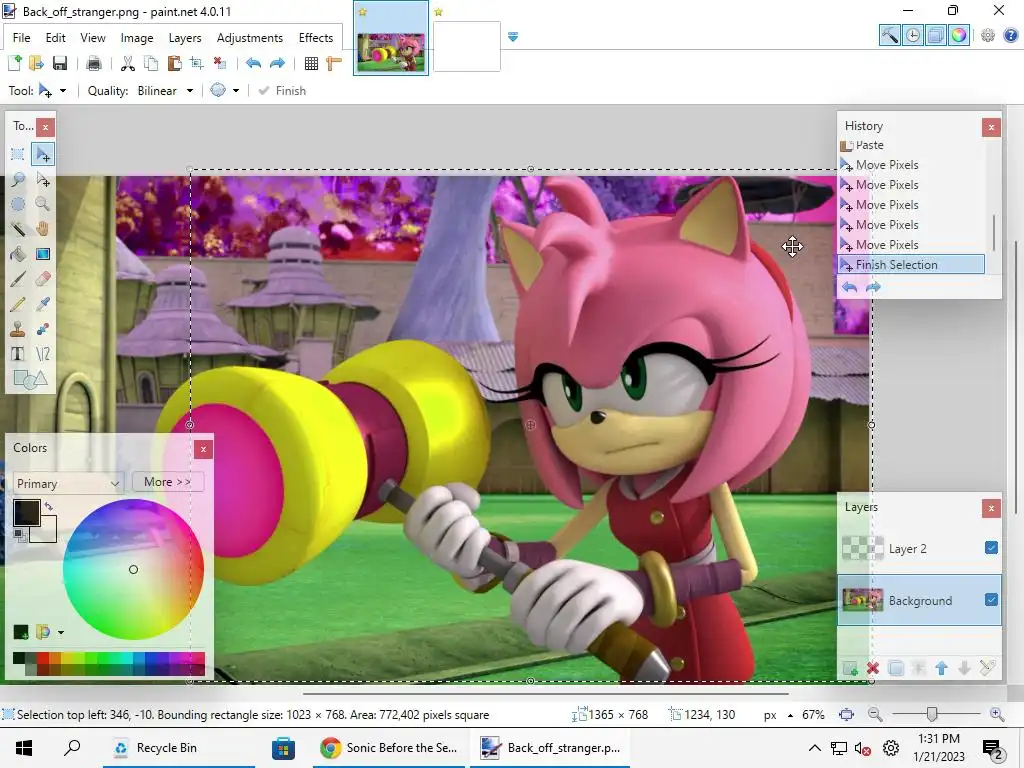Screen dimensions: 1024x768
Task: Open the palette management dropdown arrow
Action: click(x=61, y=632)
